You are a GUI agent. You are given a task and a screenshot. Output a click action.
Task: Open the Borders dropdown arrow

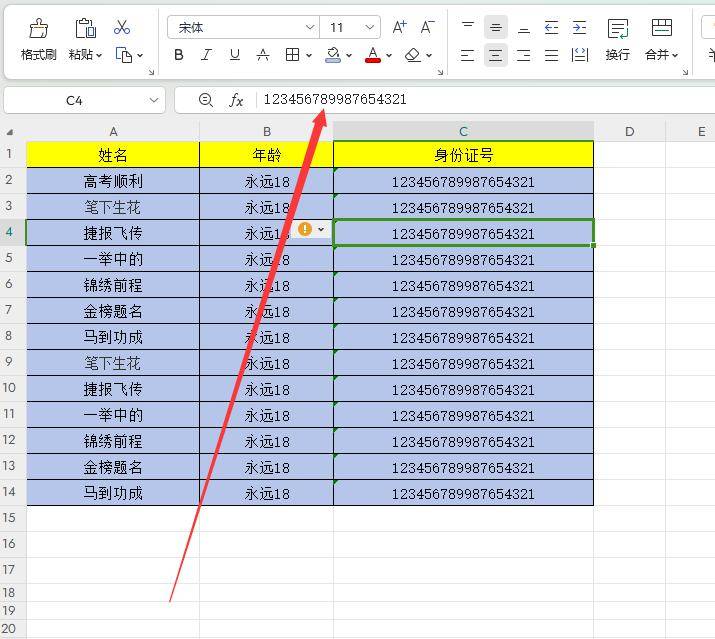click(x=309, y=56)
